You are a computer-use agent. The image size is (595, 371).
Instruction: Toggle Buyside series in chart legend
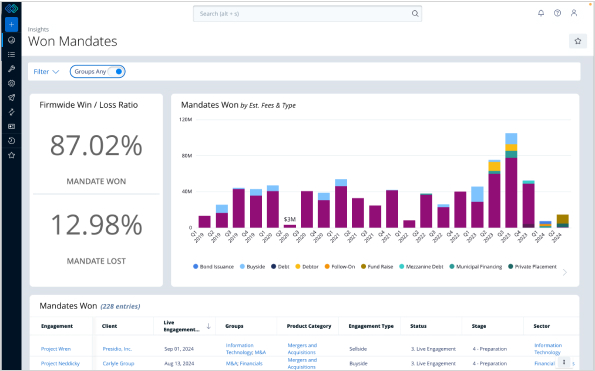pyautogui.click(x=252, y=267)
